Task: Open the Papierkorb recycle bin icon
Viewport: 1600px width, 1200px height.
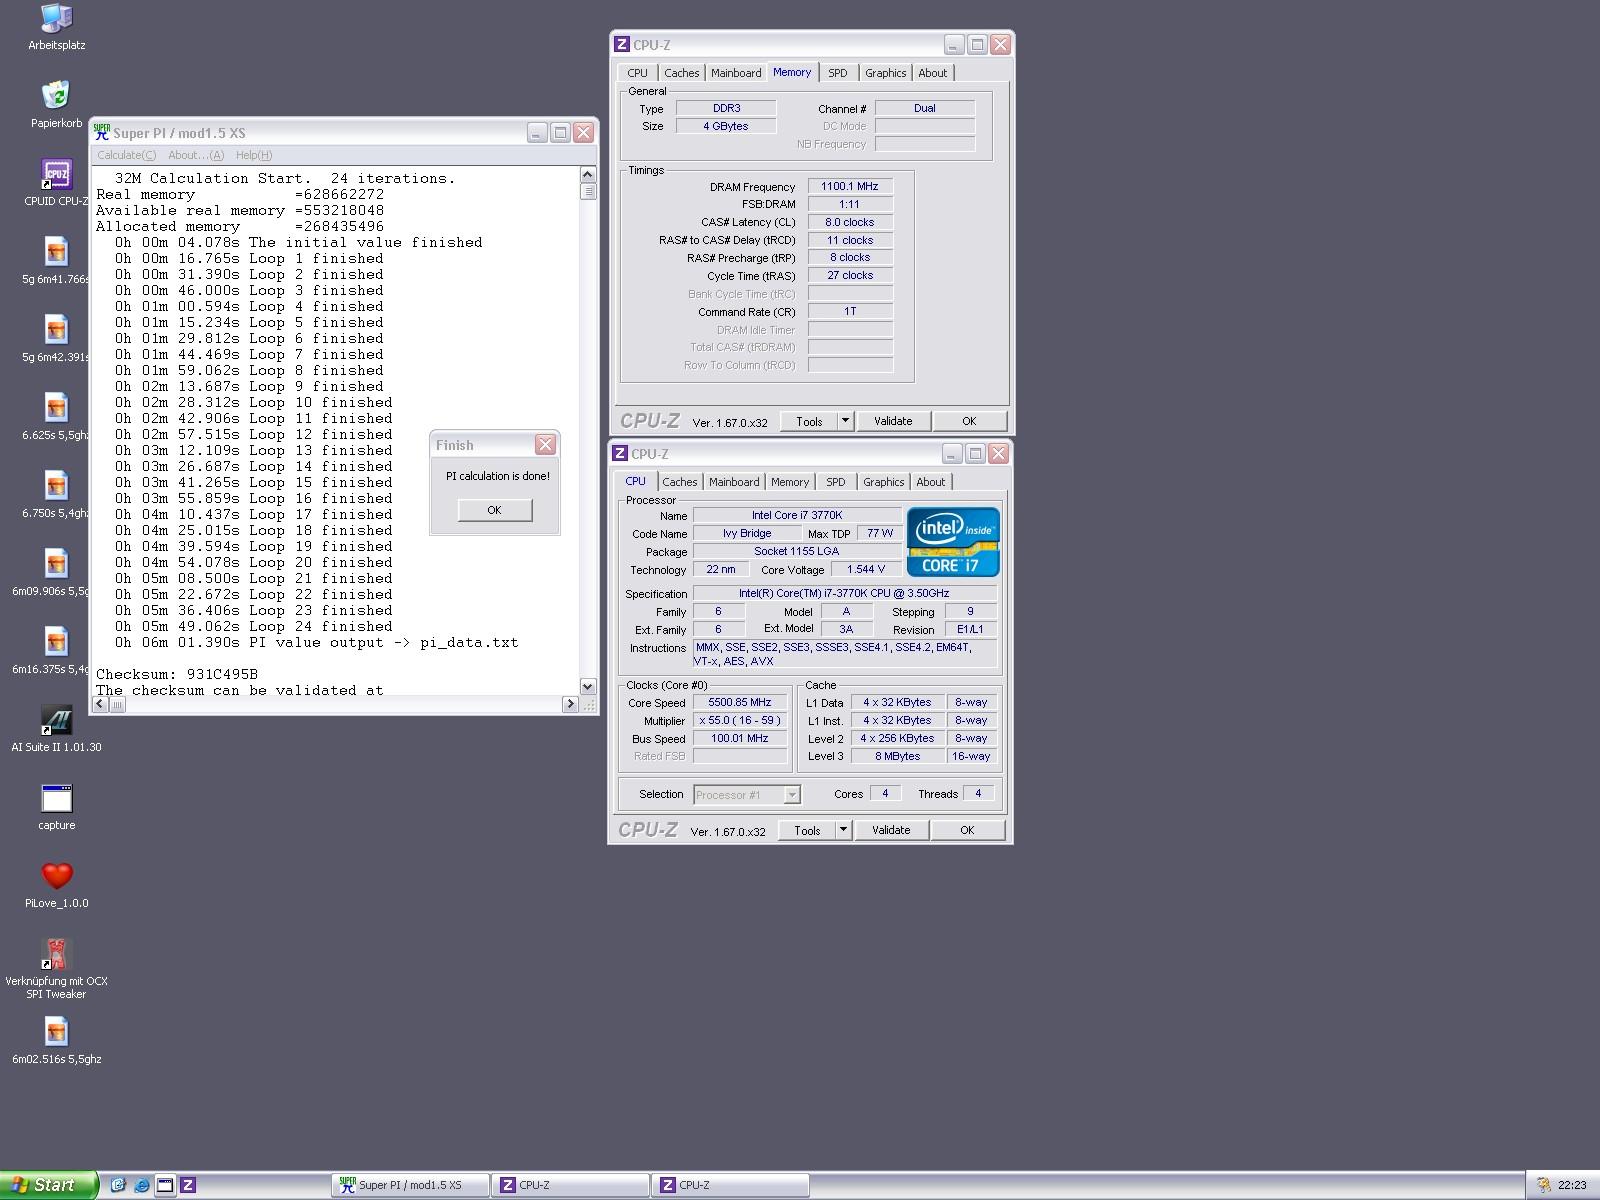Action: click(56, 96)
